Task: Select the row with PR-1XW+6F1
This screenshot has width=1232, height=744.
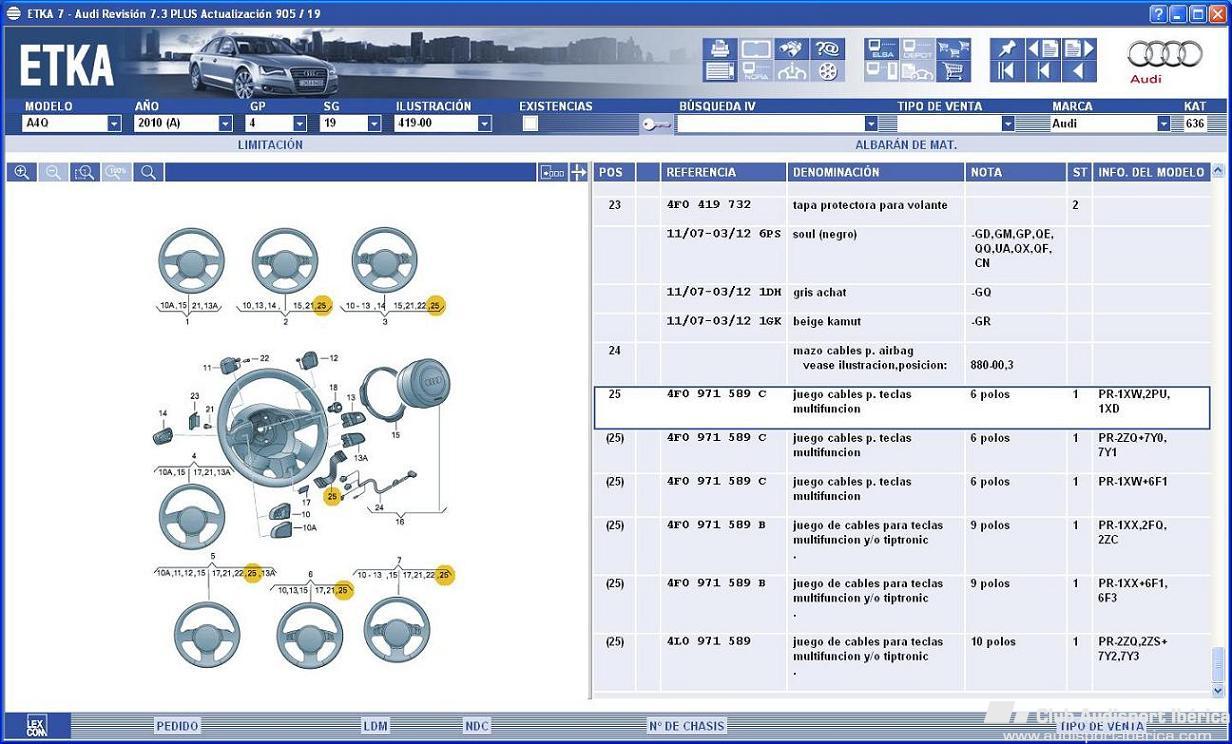Action: [x=902, y=496]
